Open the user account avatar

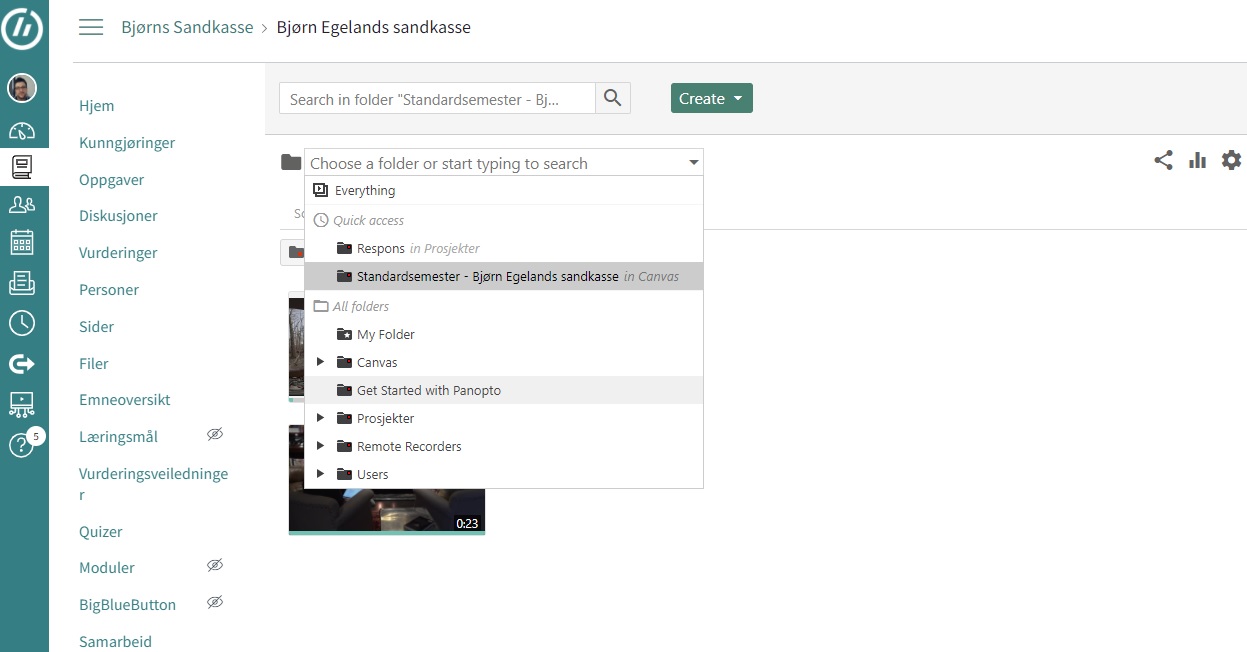pos(22,88)
